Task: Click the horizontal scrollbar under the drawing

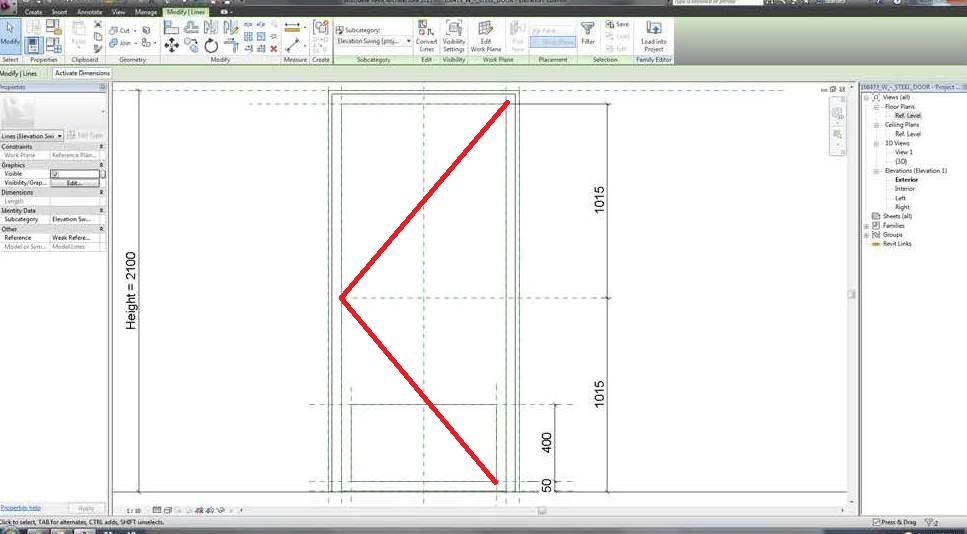Action: point(541,511)
